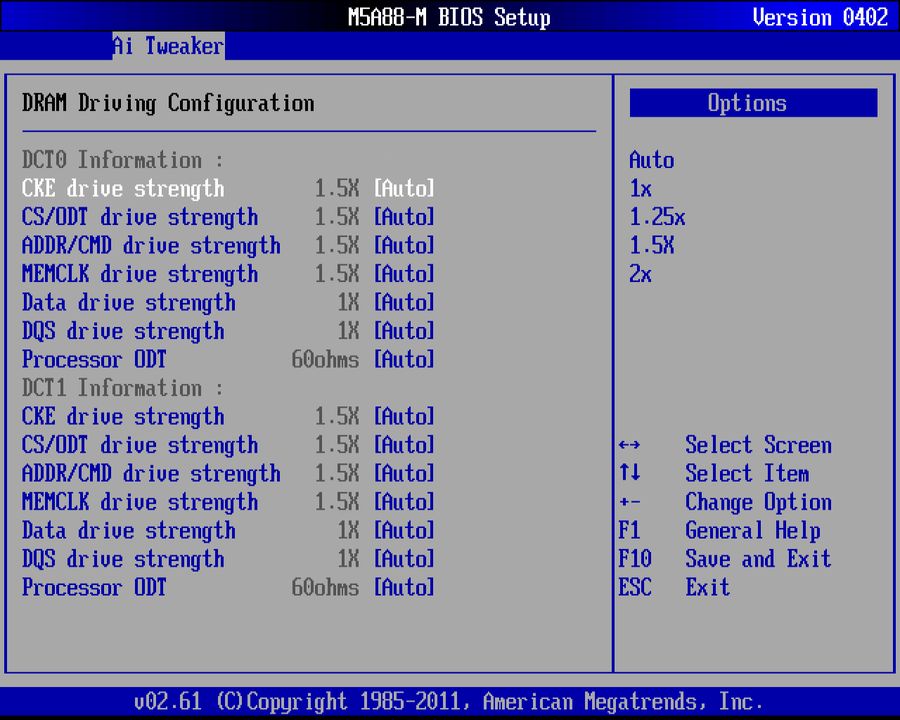Select DCT0 Processor ODT Auto value
Image resolution: width=900 pixels, height=720 pixels.
coord(404,359)
